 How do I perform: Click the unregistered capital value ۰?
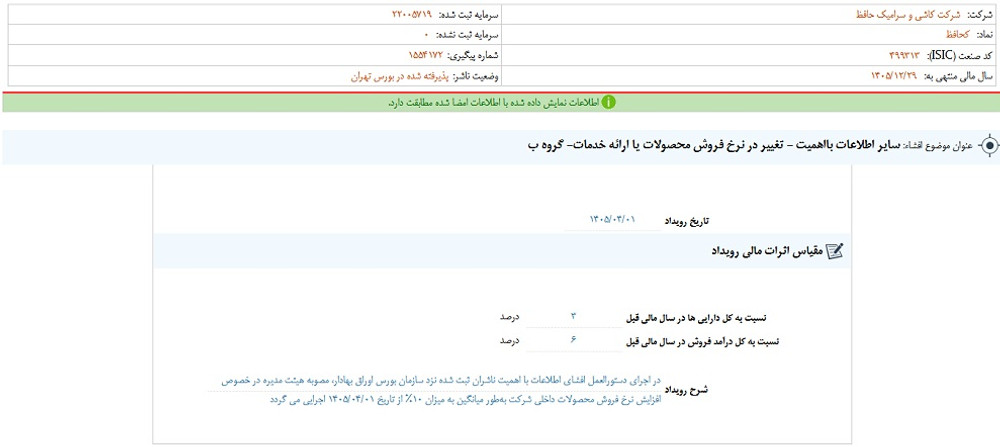click(x=426, y=34)
